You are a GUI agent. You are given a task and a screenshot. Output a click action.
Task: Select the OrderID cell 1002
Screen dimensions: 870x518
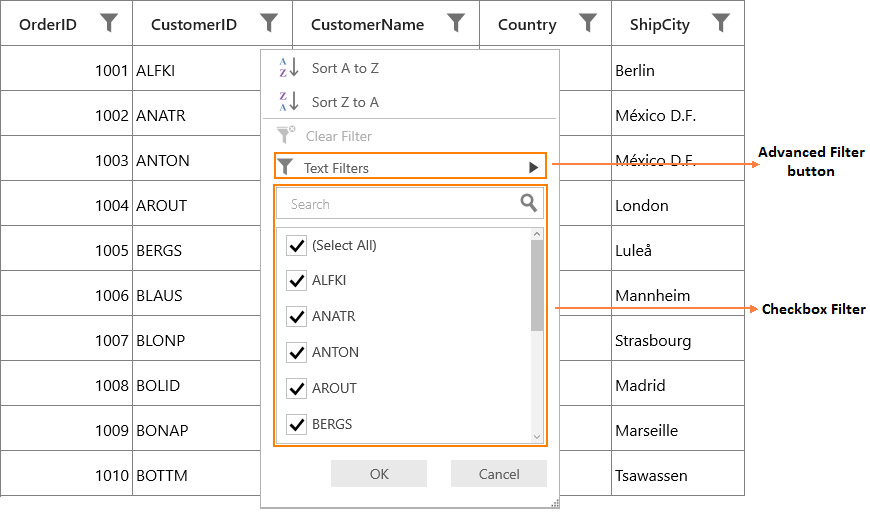pos(67,113)
